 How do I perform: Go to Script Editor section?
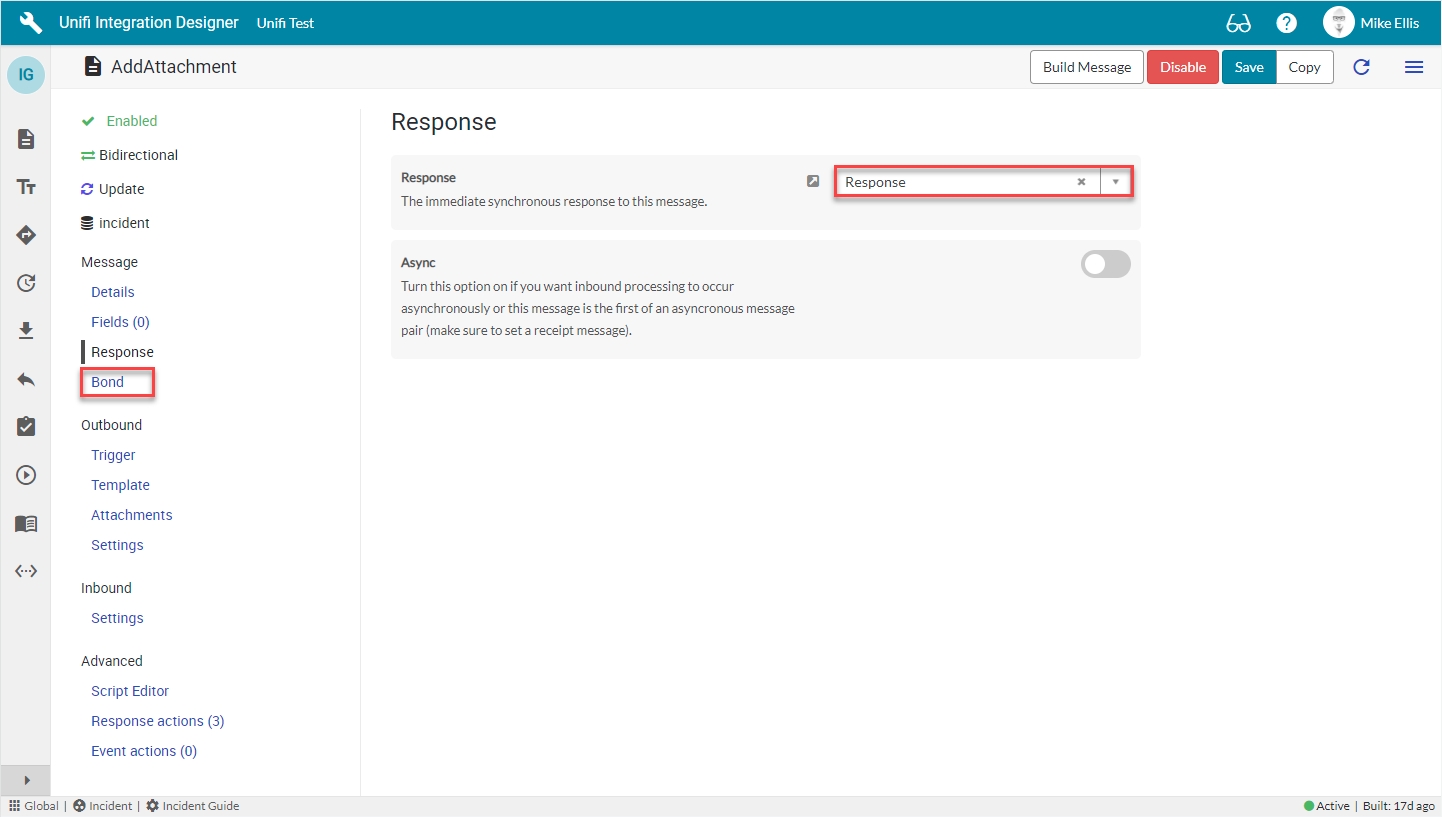click(x=130, y=691)
